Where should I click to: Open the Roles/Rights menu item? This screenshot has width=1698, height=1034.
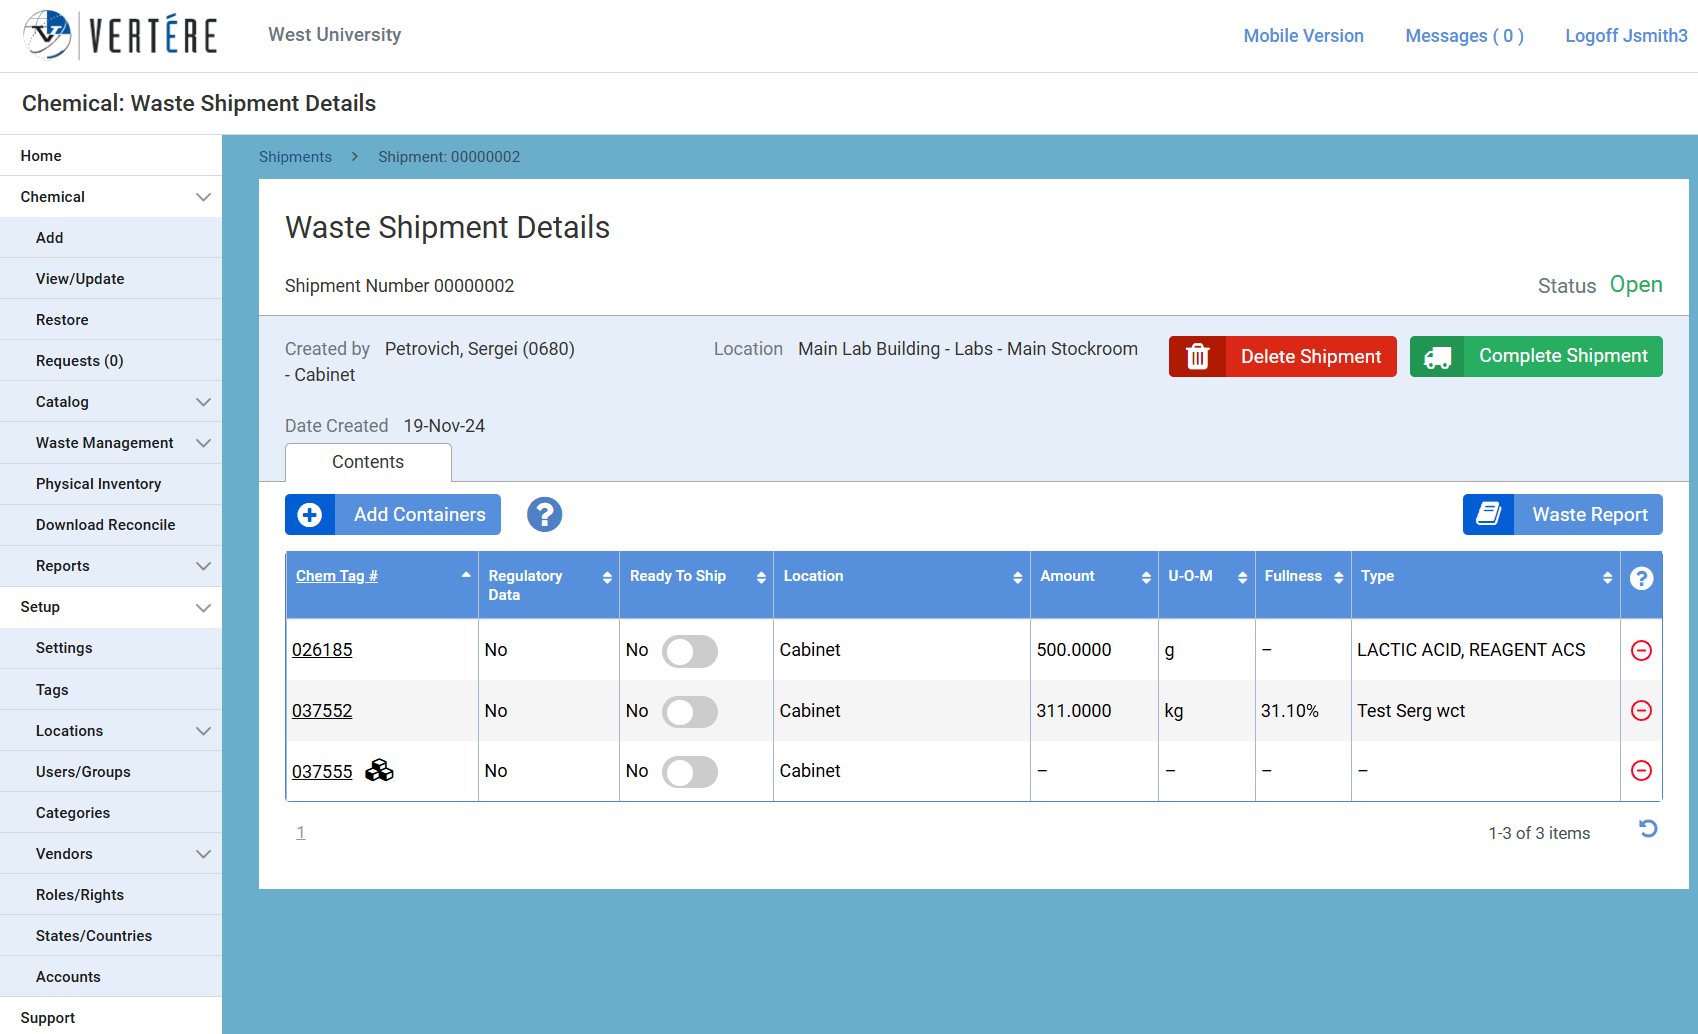[111, 895]
